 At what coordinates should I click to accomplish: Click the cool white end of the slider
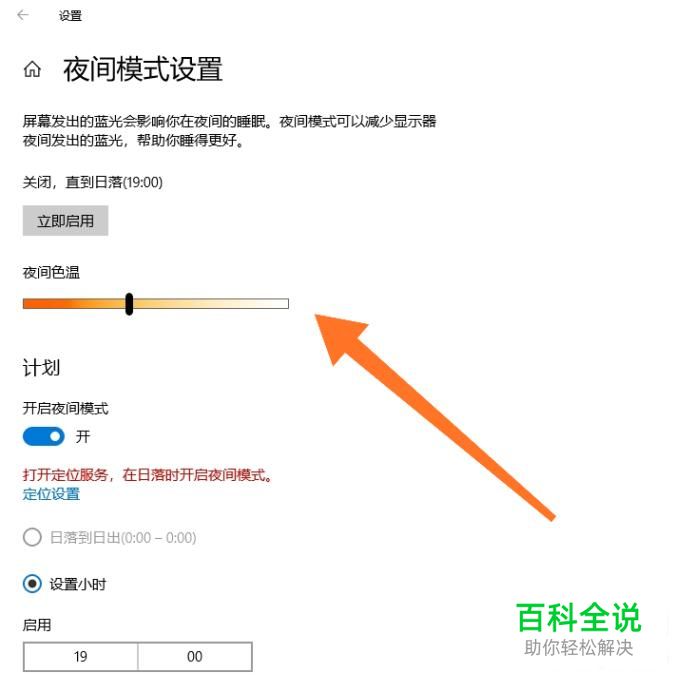click(282, 304)
